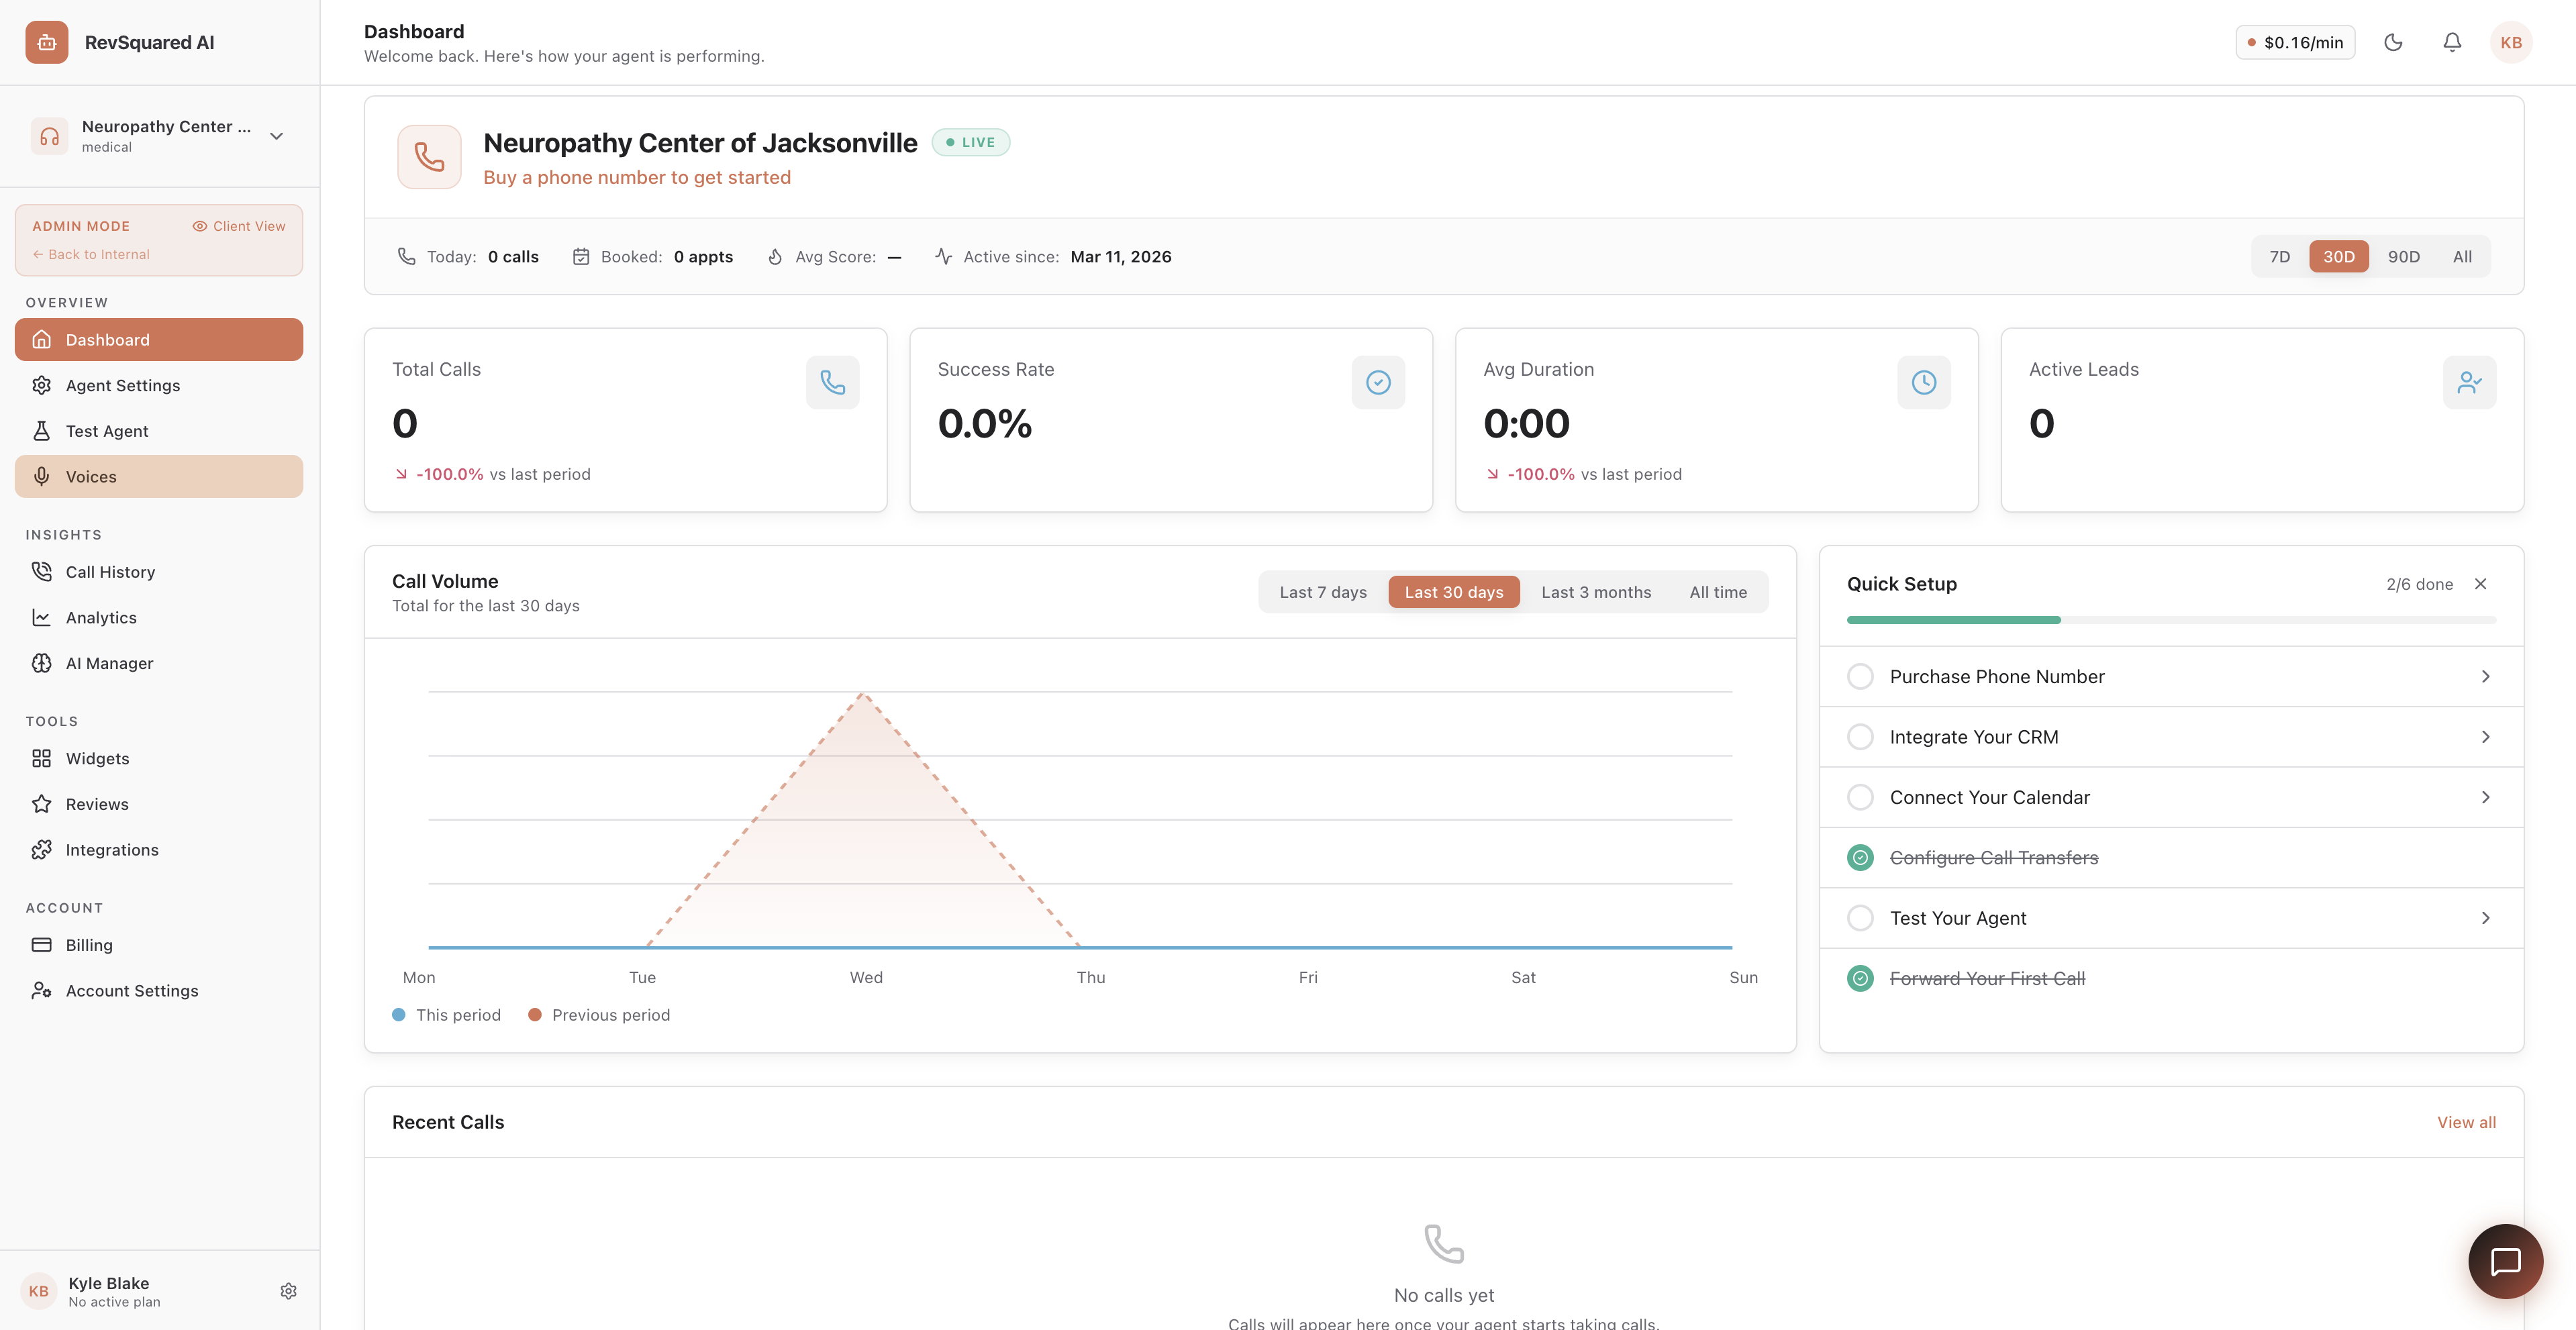Expand Integrate Your CRM chevron
This screenshot has width=2576, height=1330.
tap(2486, 737)
